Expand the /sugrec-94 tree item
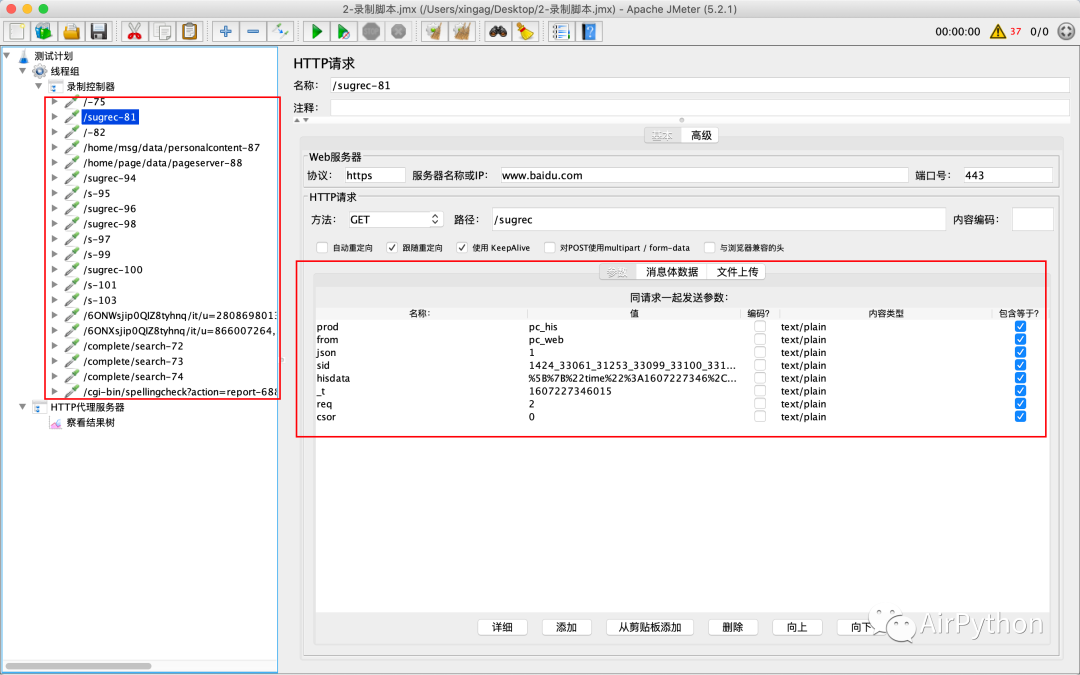Screen dimensions: 1080x675 [55, 178]
